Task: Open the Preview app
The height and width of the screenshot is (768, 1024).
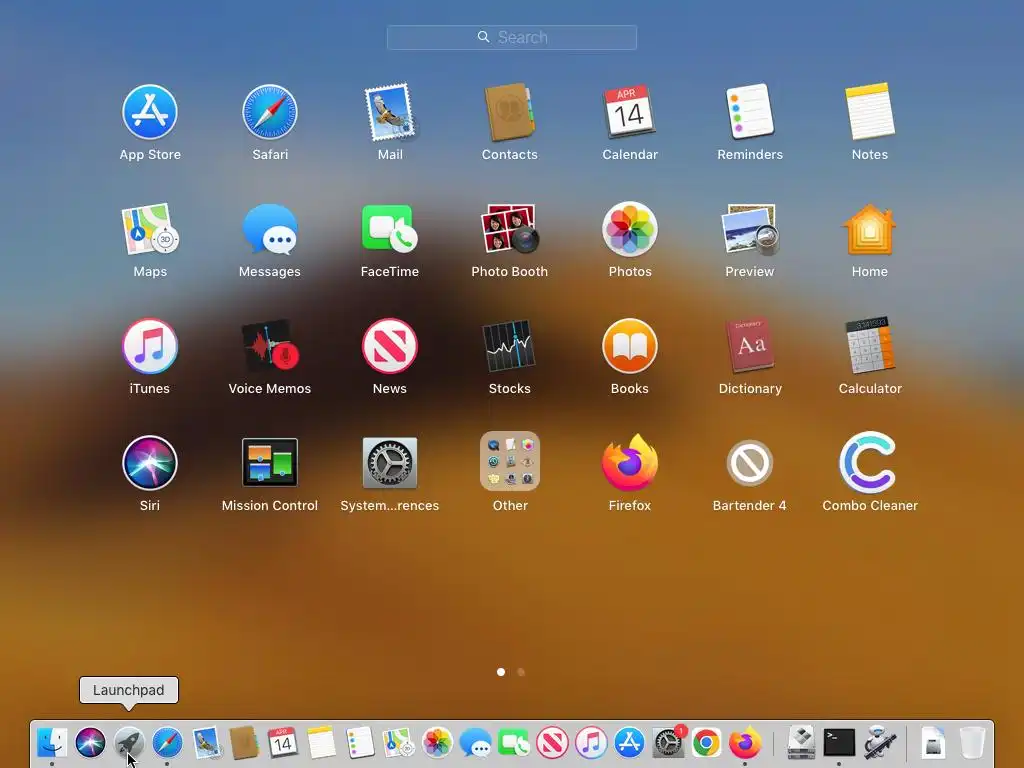Action: pyautogui.click(x=750, y=229)
